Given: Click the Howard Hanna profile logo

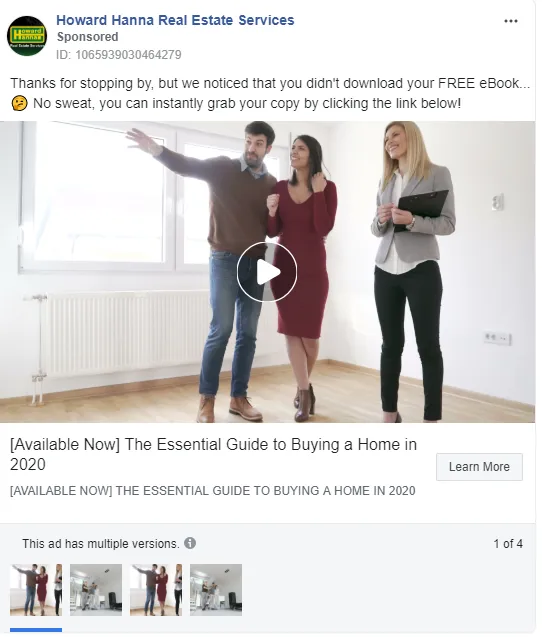Looking at the screenshot, I should pyautogui.click(x=27, y=36).
